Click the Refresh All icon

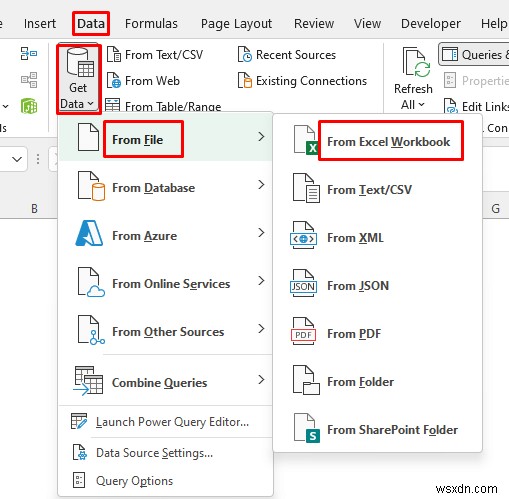(416, 62)
